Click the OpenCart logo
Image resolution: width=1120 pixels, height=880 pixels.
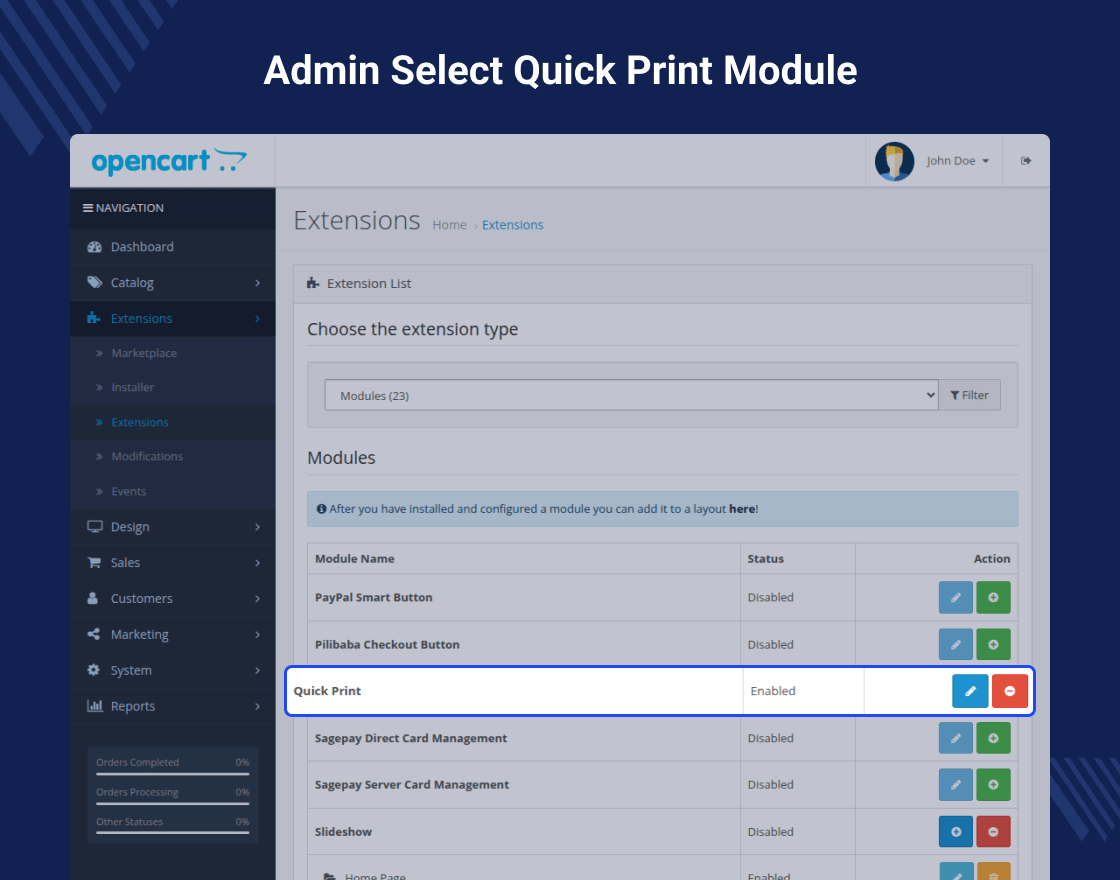pos(168,162)
